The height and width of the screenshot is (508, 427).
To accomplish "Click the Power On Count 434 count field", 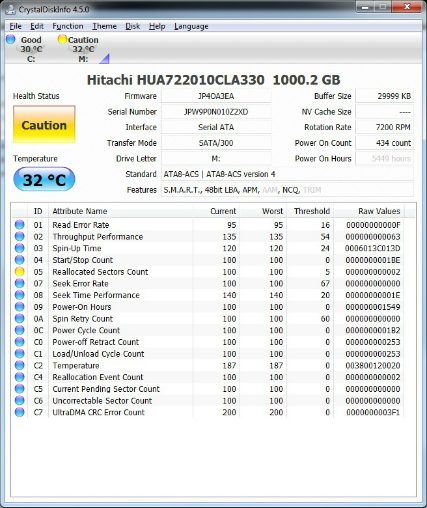I will (x=384, y=143).
